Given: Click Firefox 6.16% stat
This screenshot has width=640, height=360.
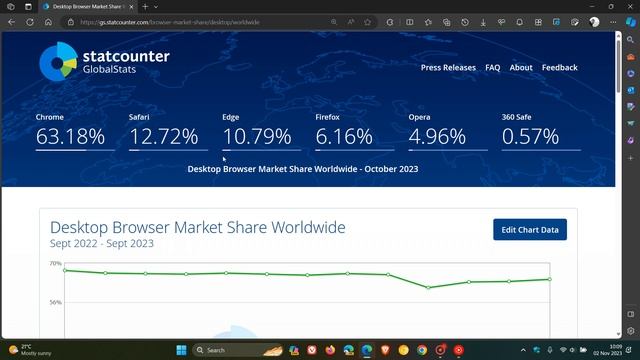Looking at the screenshot, I should click(355, 131).
